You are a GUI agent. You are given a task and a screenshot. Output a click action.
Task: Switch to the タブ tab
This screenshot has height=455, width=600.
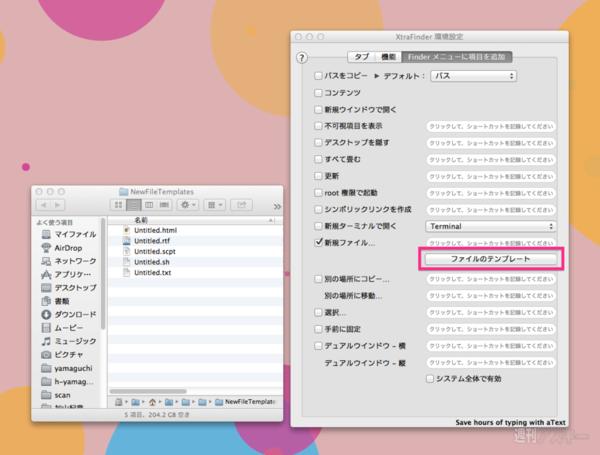pyautogui.click(x=361, y=57)
